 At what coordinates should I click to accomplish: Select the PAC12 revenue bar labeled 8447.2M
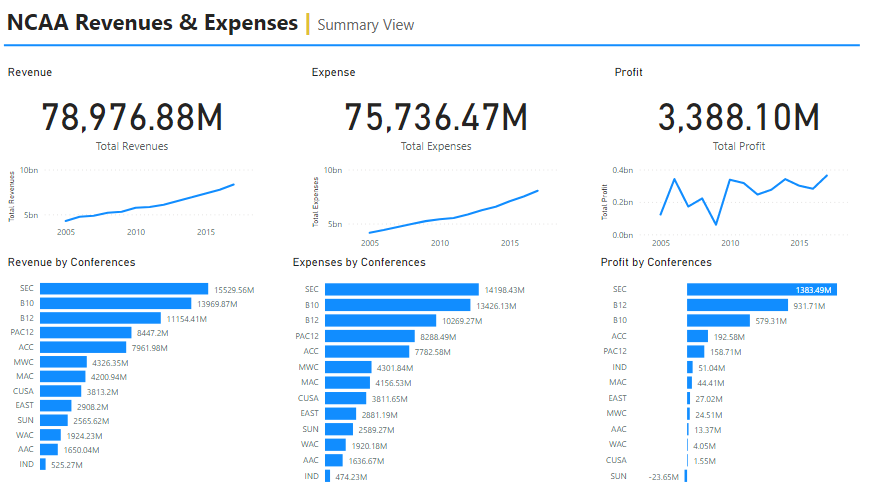[86, 333]
